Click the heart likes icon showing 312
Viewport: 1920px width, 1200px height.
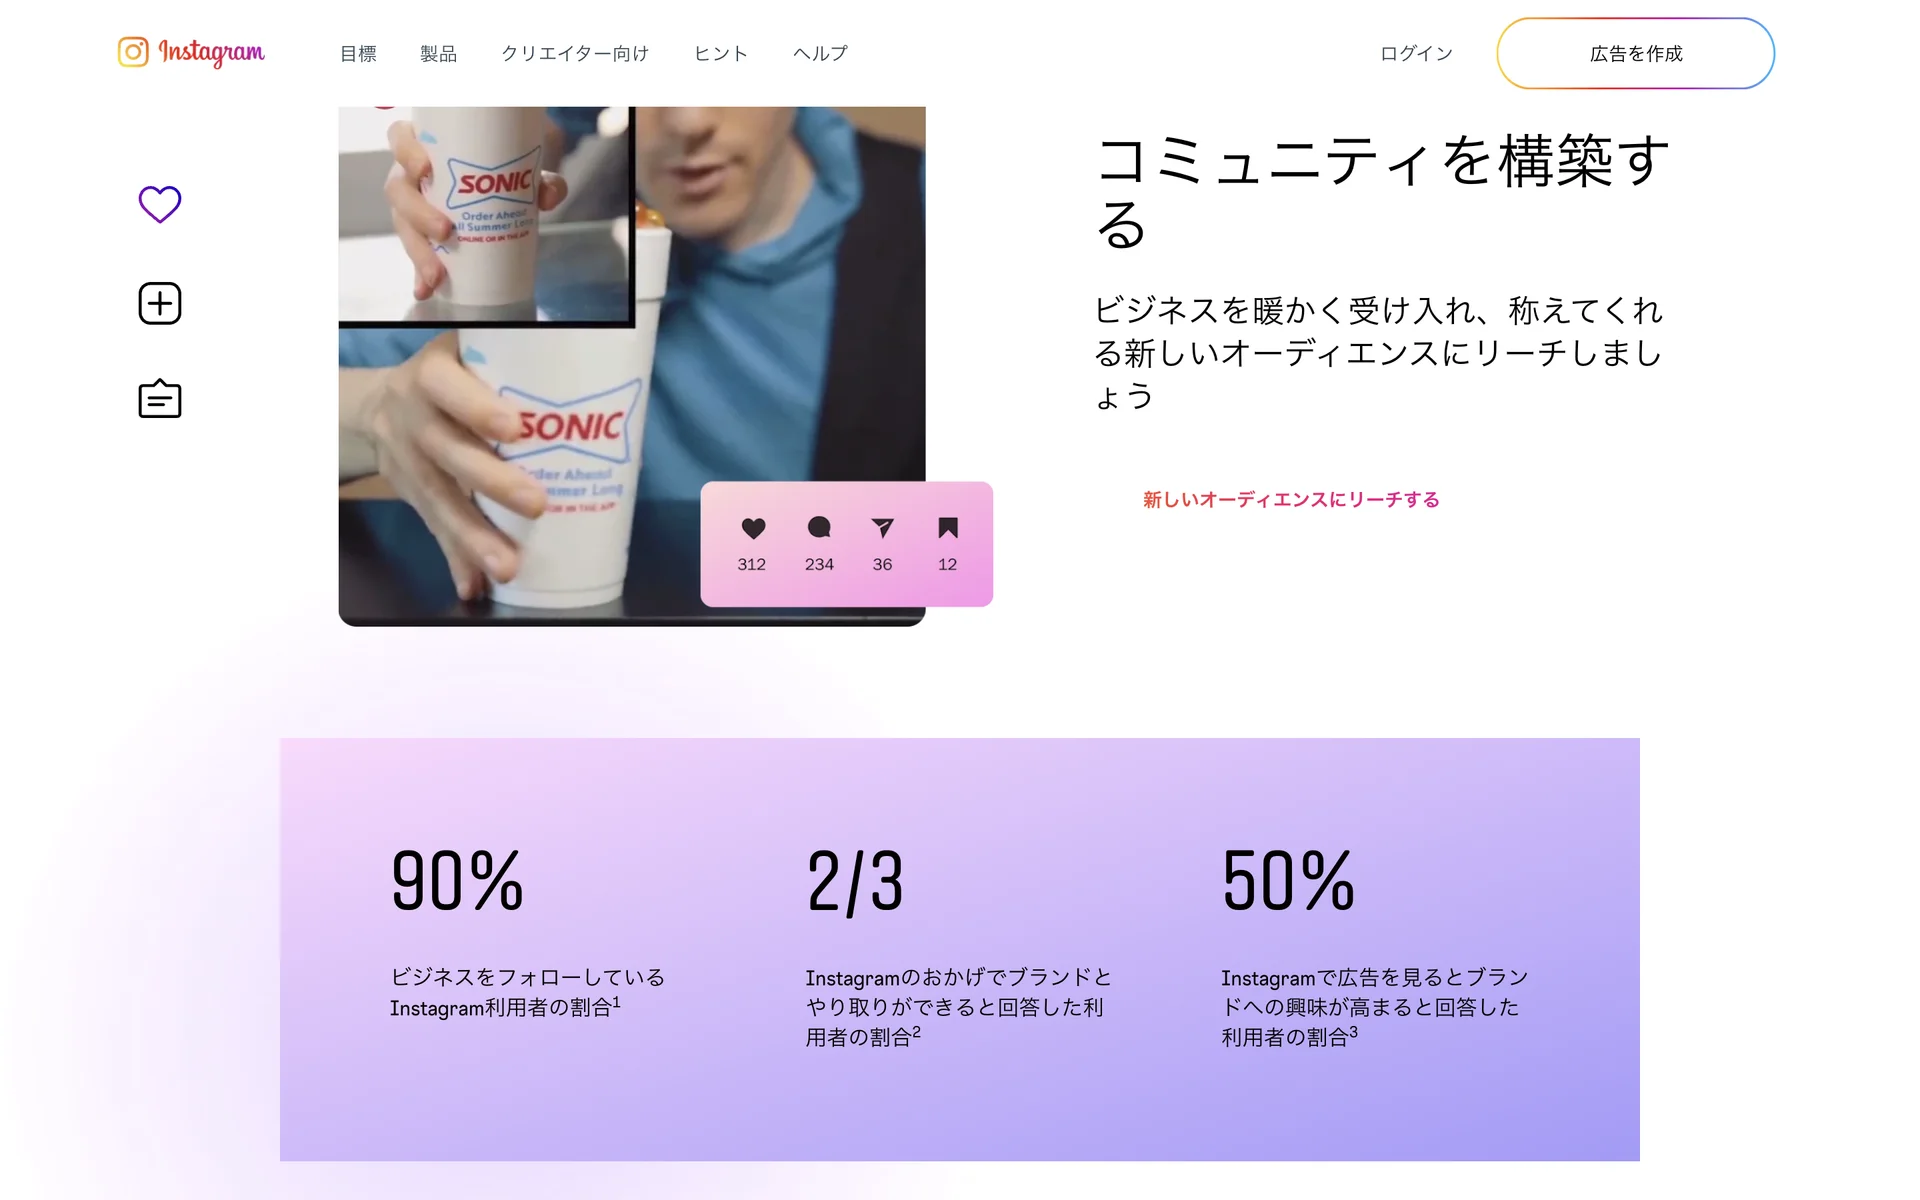[753, 528]
